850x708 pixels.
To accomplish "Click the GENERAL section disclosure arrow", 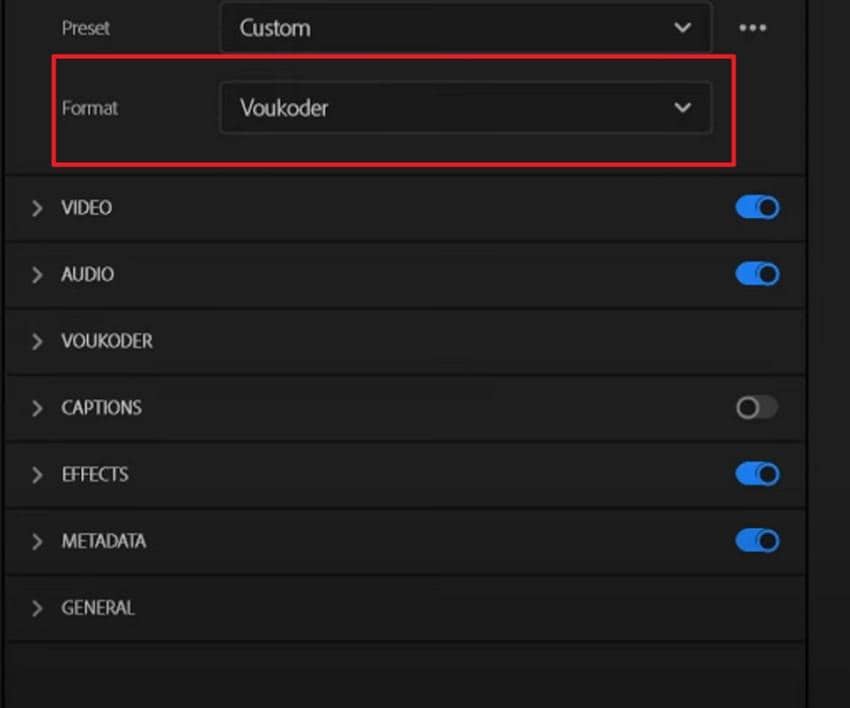I will pyautogui.click(x=38, y=608).
